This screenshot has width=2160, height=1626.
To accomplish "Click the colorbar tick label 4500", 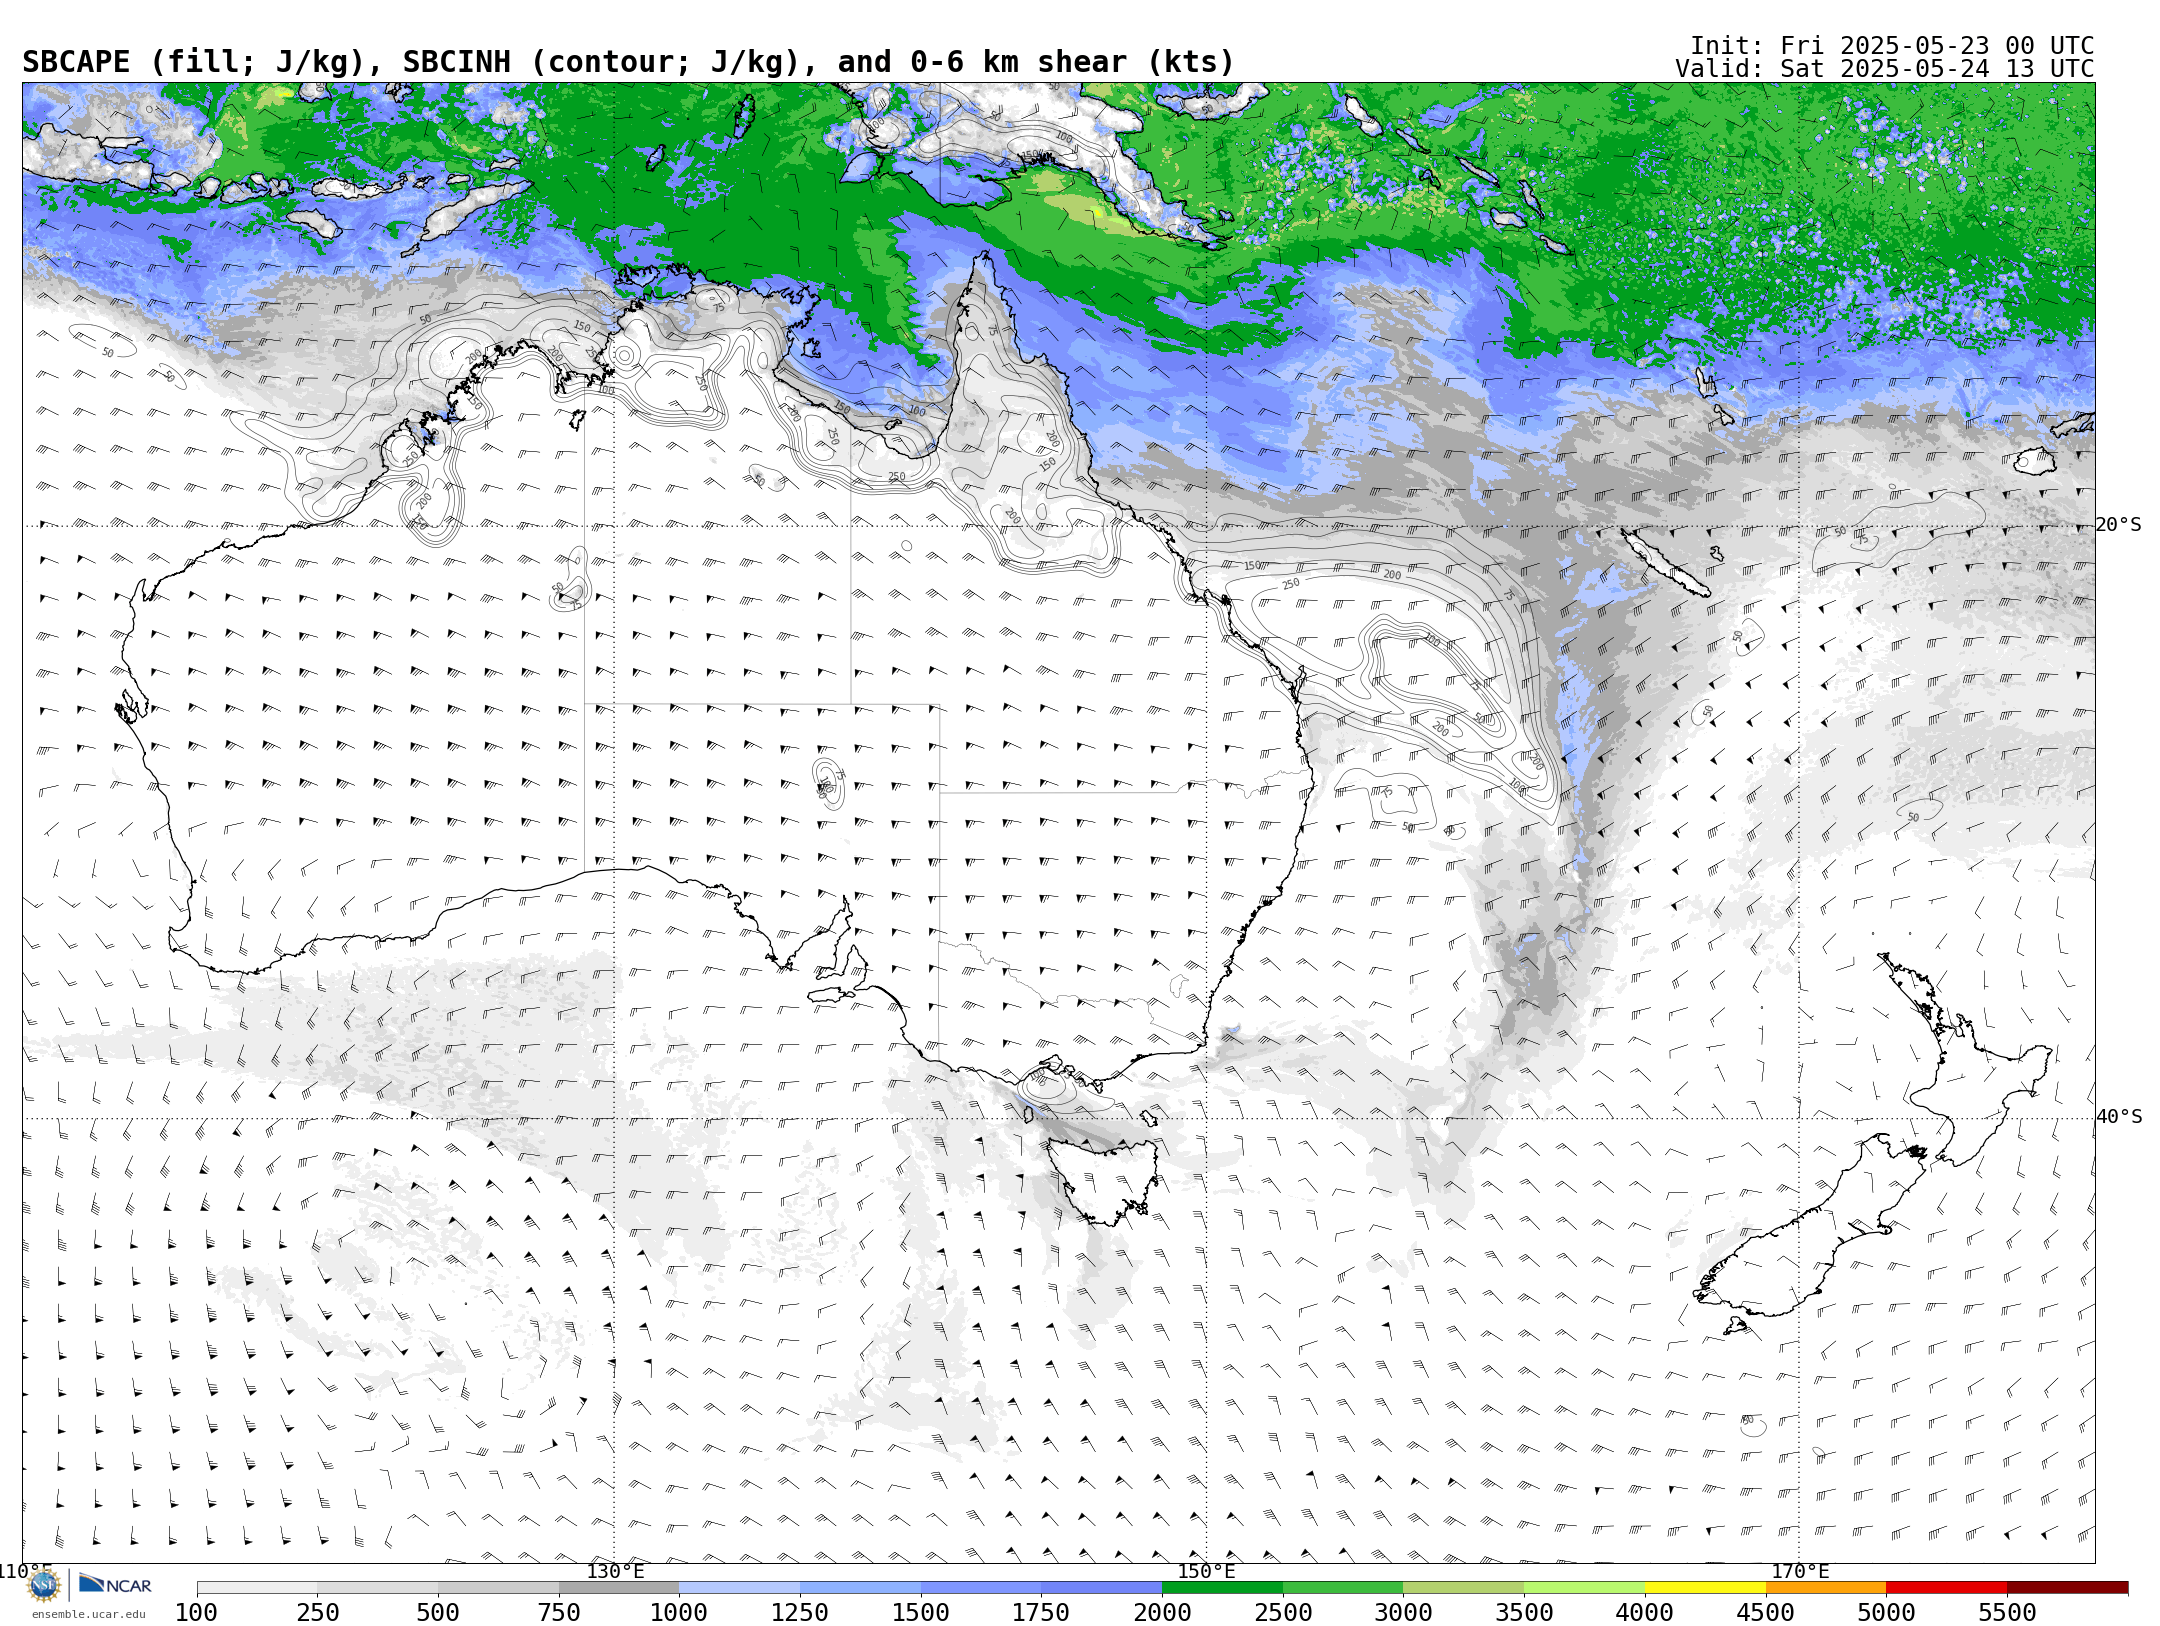I will tap(1765, 1613).
